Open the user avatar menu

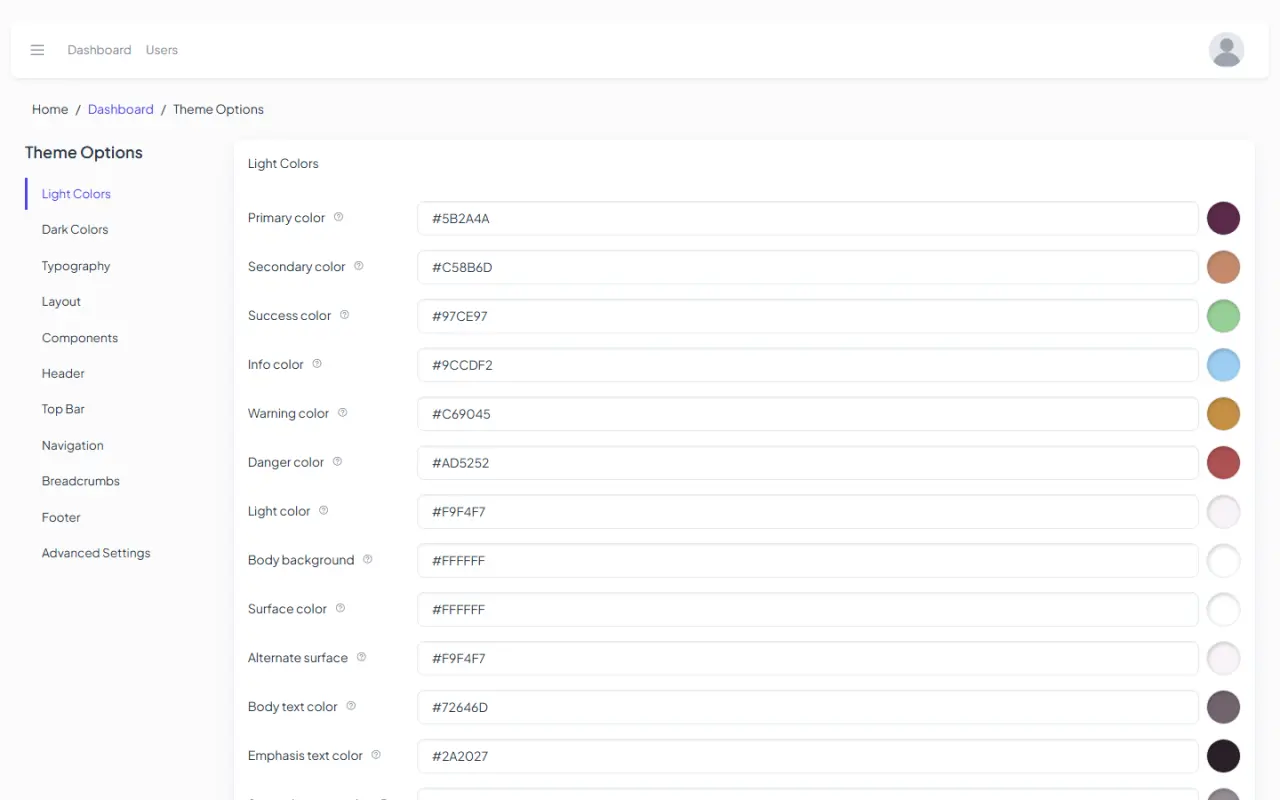click(1226, 50)
